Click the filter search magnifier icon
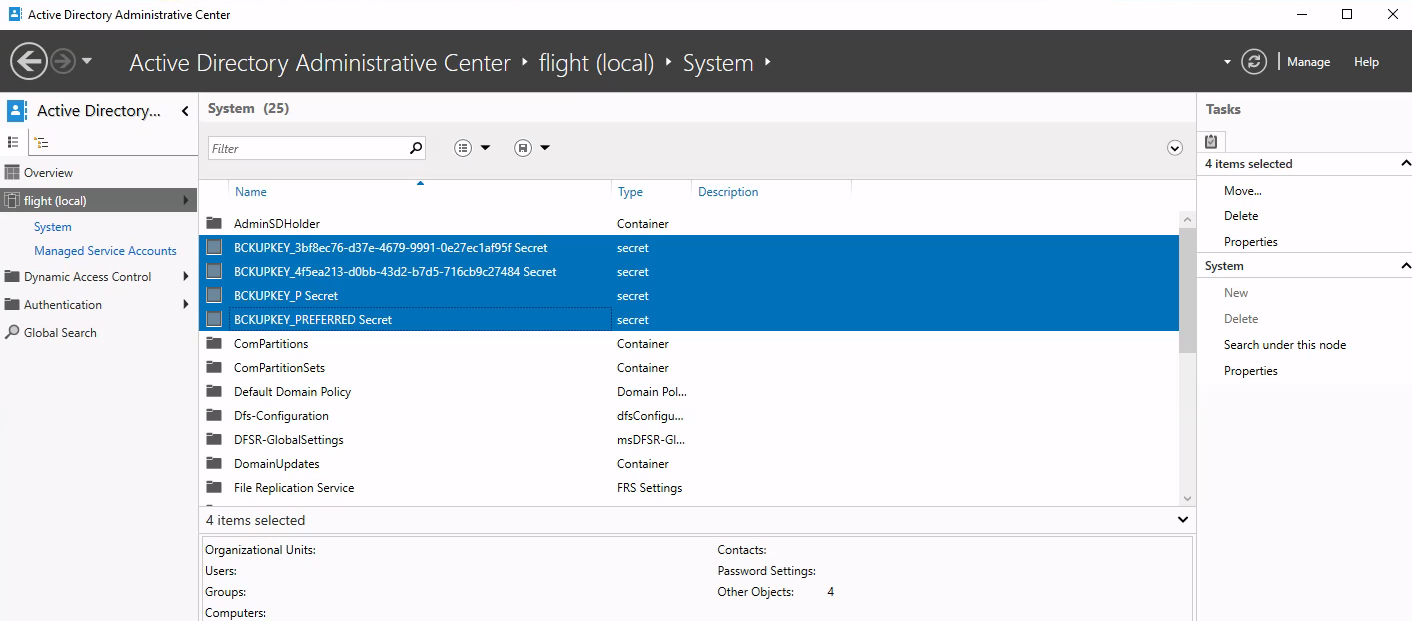 [416, 148]
